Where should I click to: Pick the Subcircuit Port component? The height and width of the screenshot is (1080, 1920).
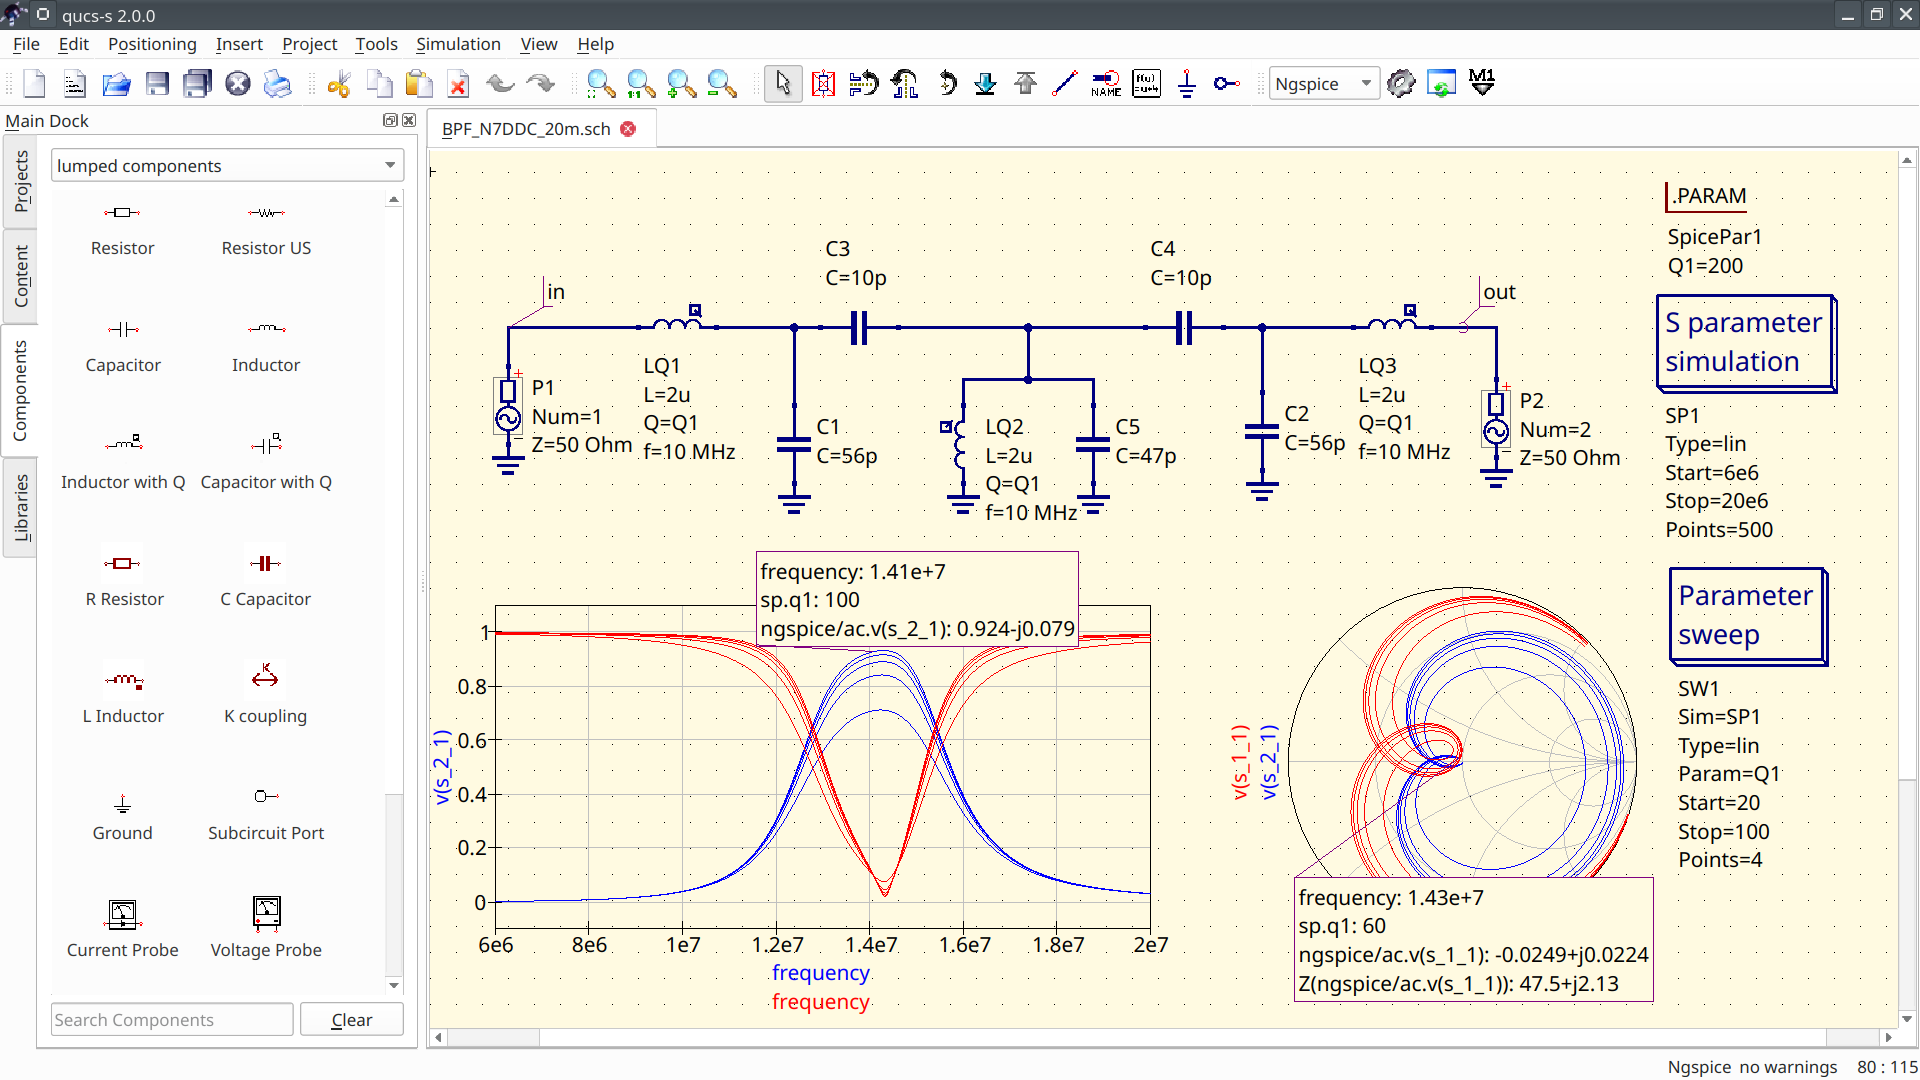(266, 815)
